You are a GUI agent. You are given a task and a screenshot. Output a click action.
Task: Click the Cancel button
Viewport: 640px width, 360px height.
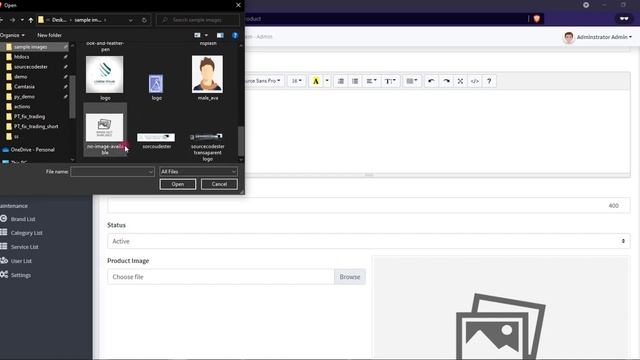click(x=219, y=184)
